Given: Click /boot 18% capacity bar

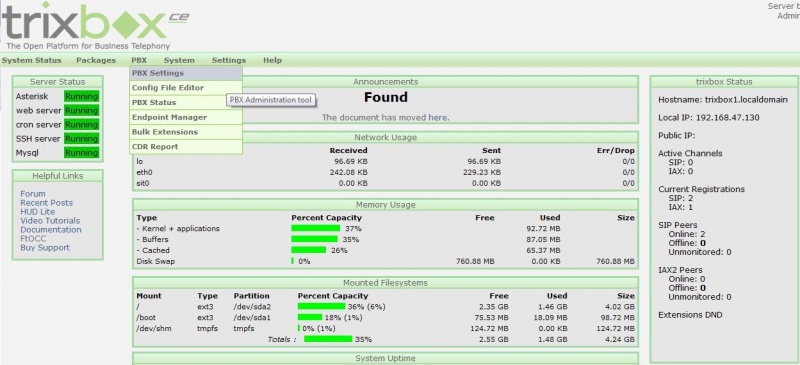Looking at the screenshot, I should pos(310,317).
